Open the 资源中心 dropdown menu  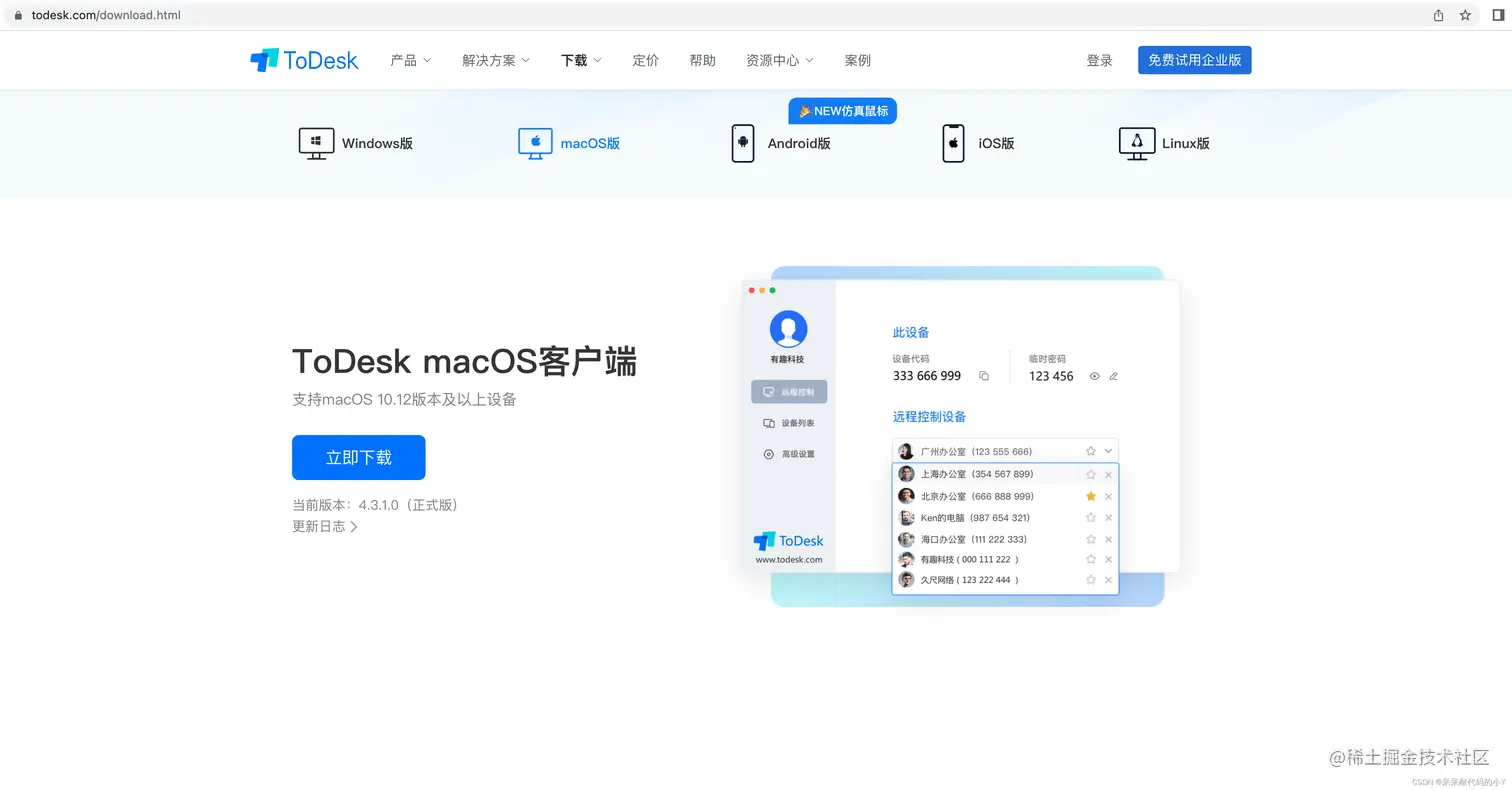point(779,60)
